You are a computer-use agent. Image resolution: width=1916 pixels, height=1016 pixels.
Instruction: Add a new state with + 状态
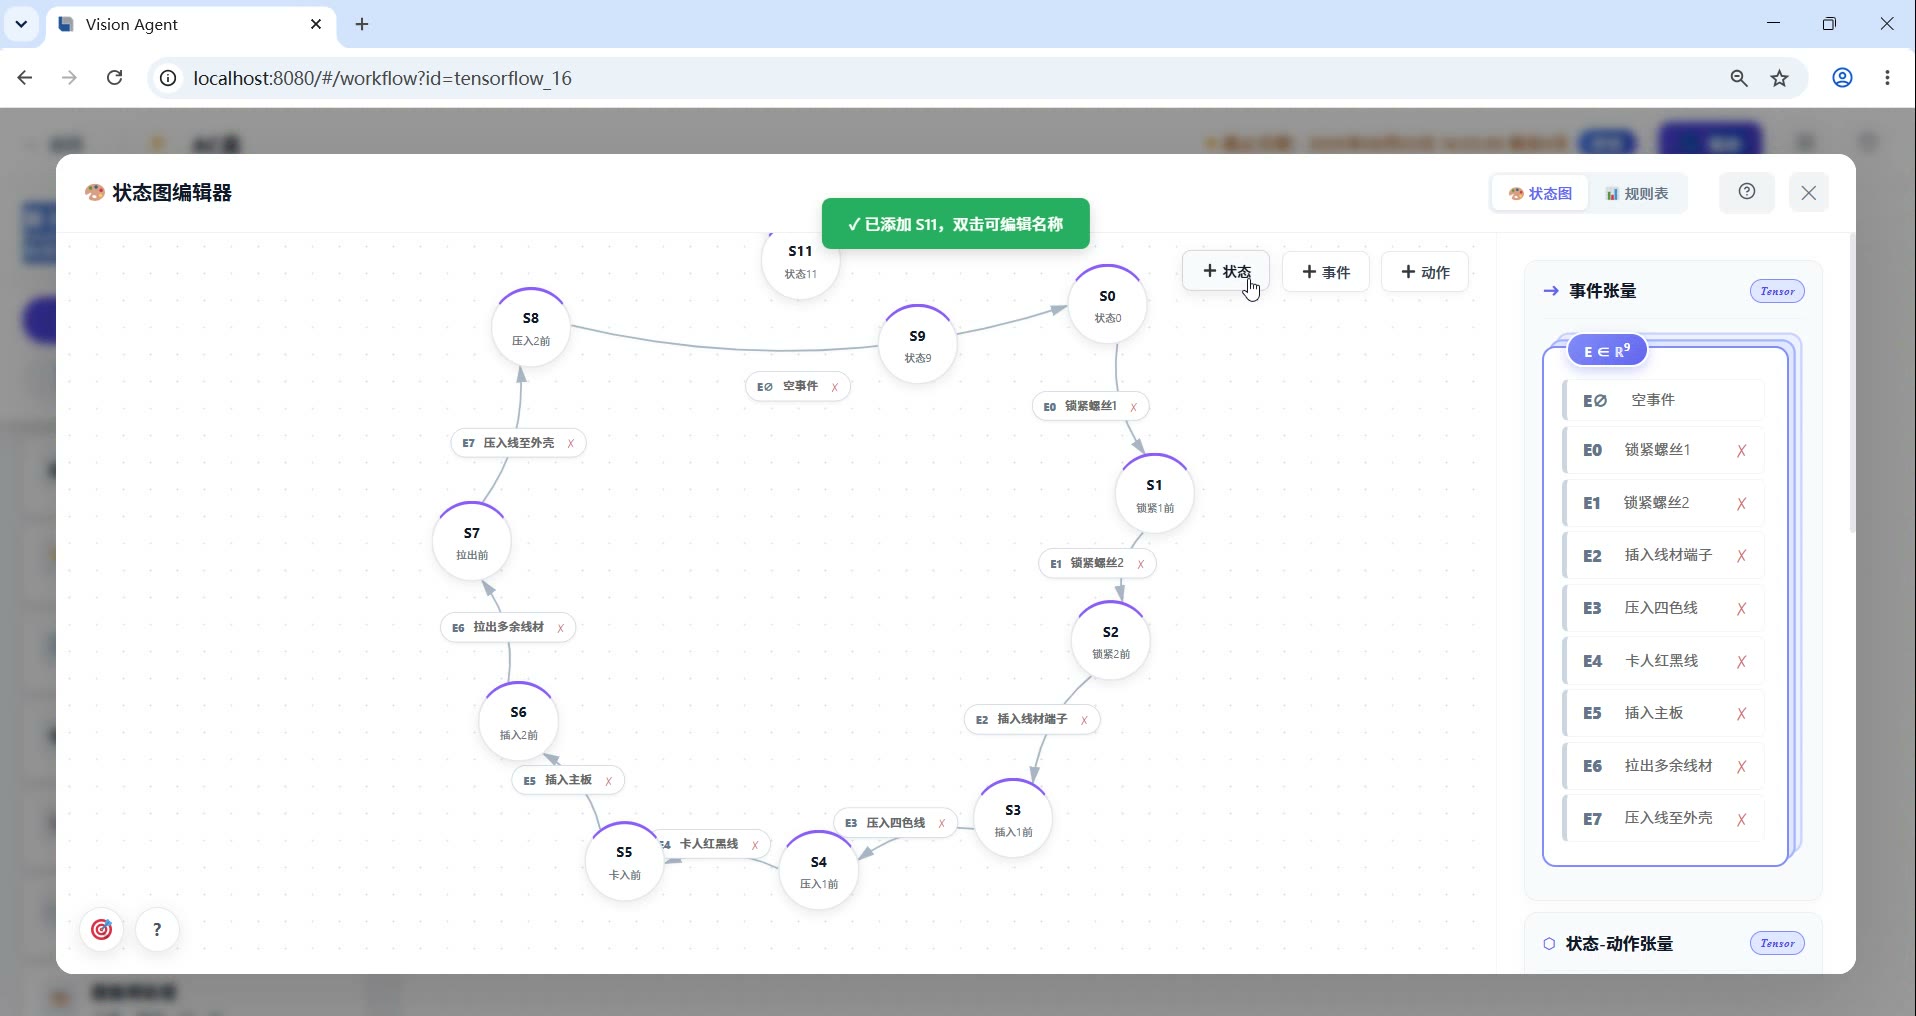click(x=1226, y=272)
